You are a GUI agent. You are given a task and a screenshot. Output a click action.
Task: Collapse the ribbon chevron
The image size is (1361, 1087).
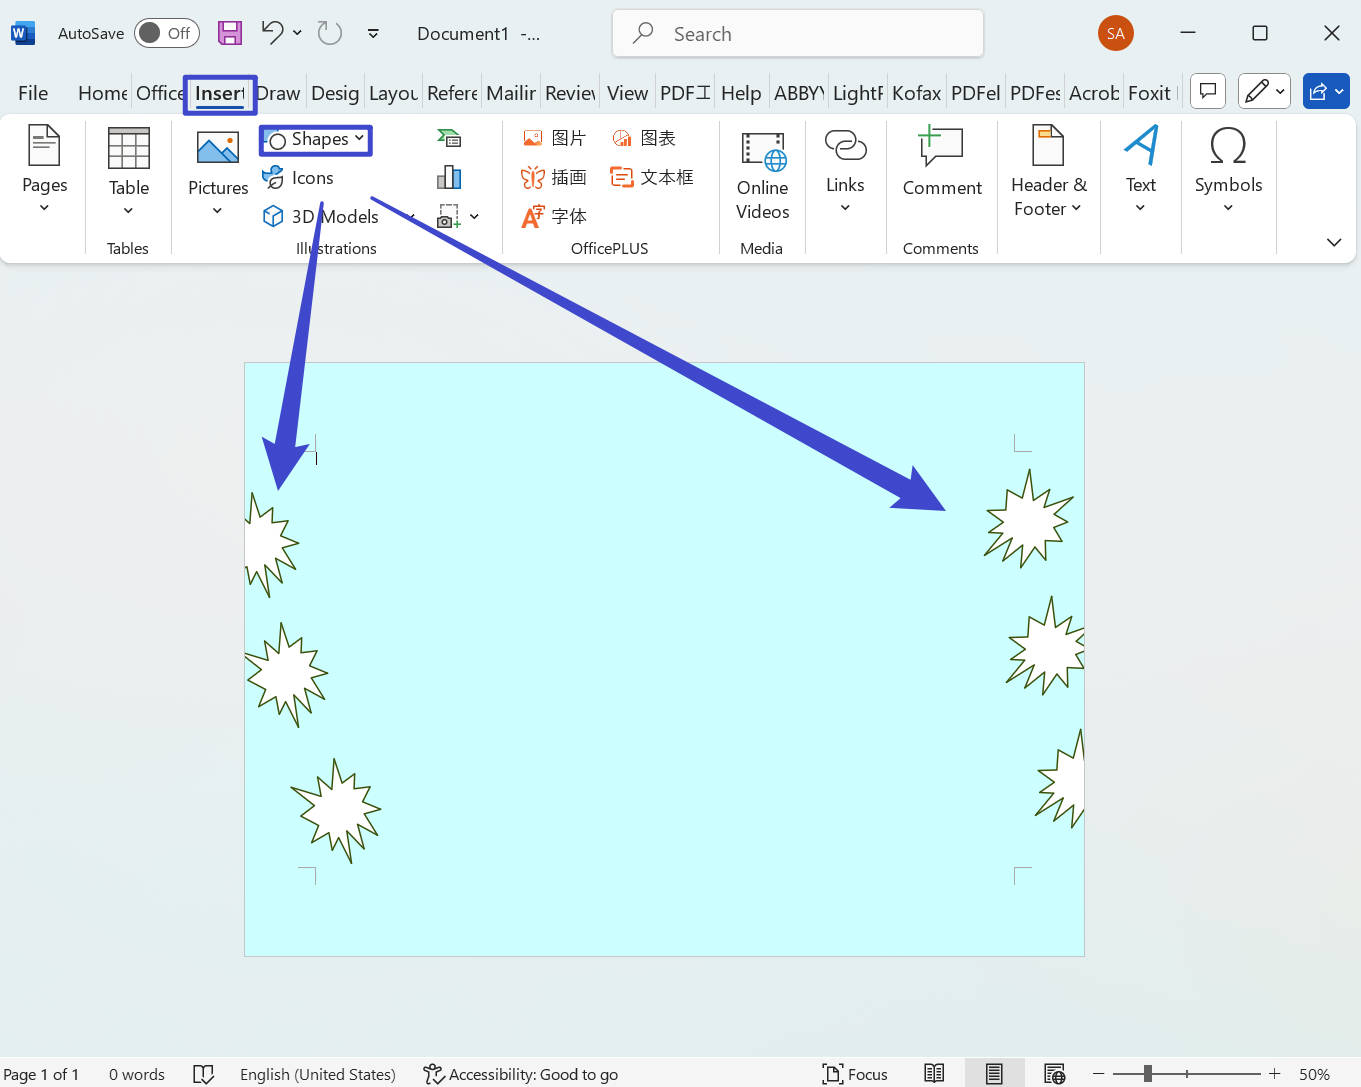pyautogui.click(x=1333, y=242)
